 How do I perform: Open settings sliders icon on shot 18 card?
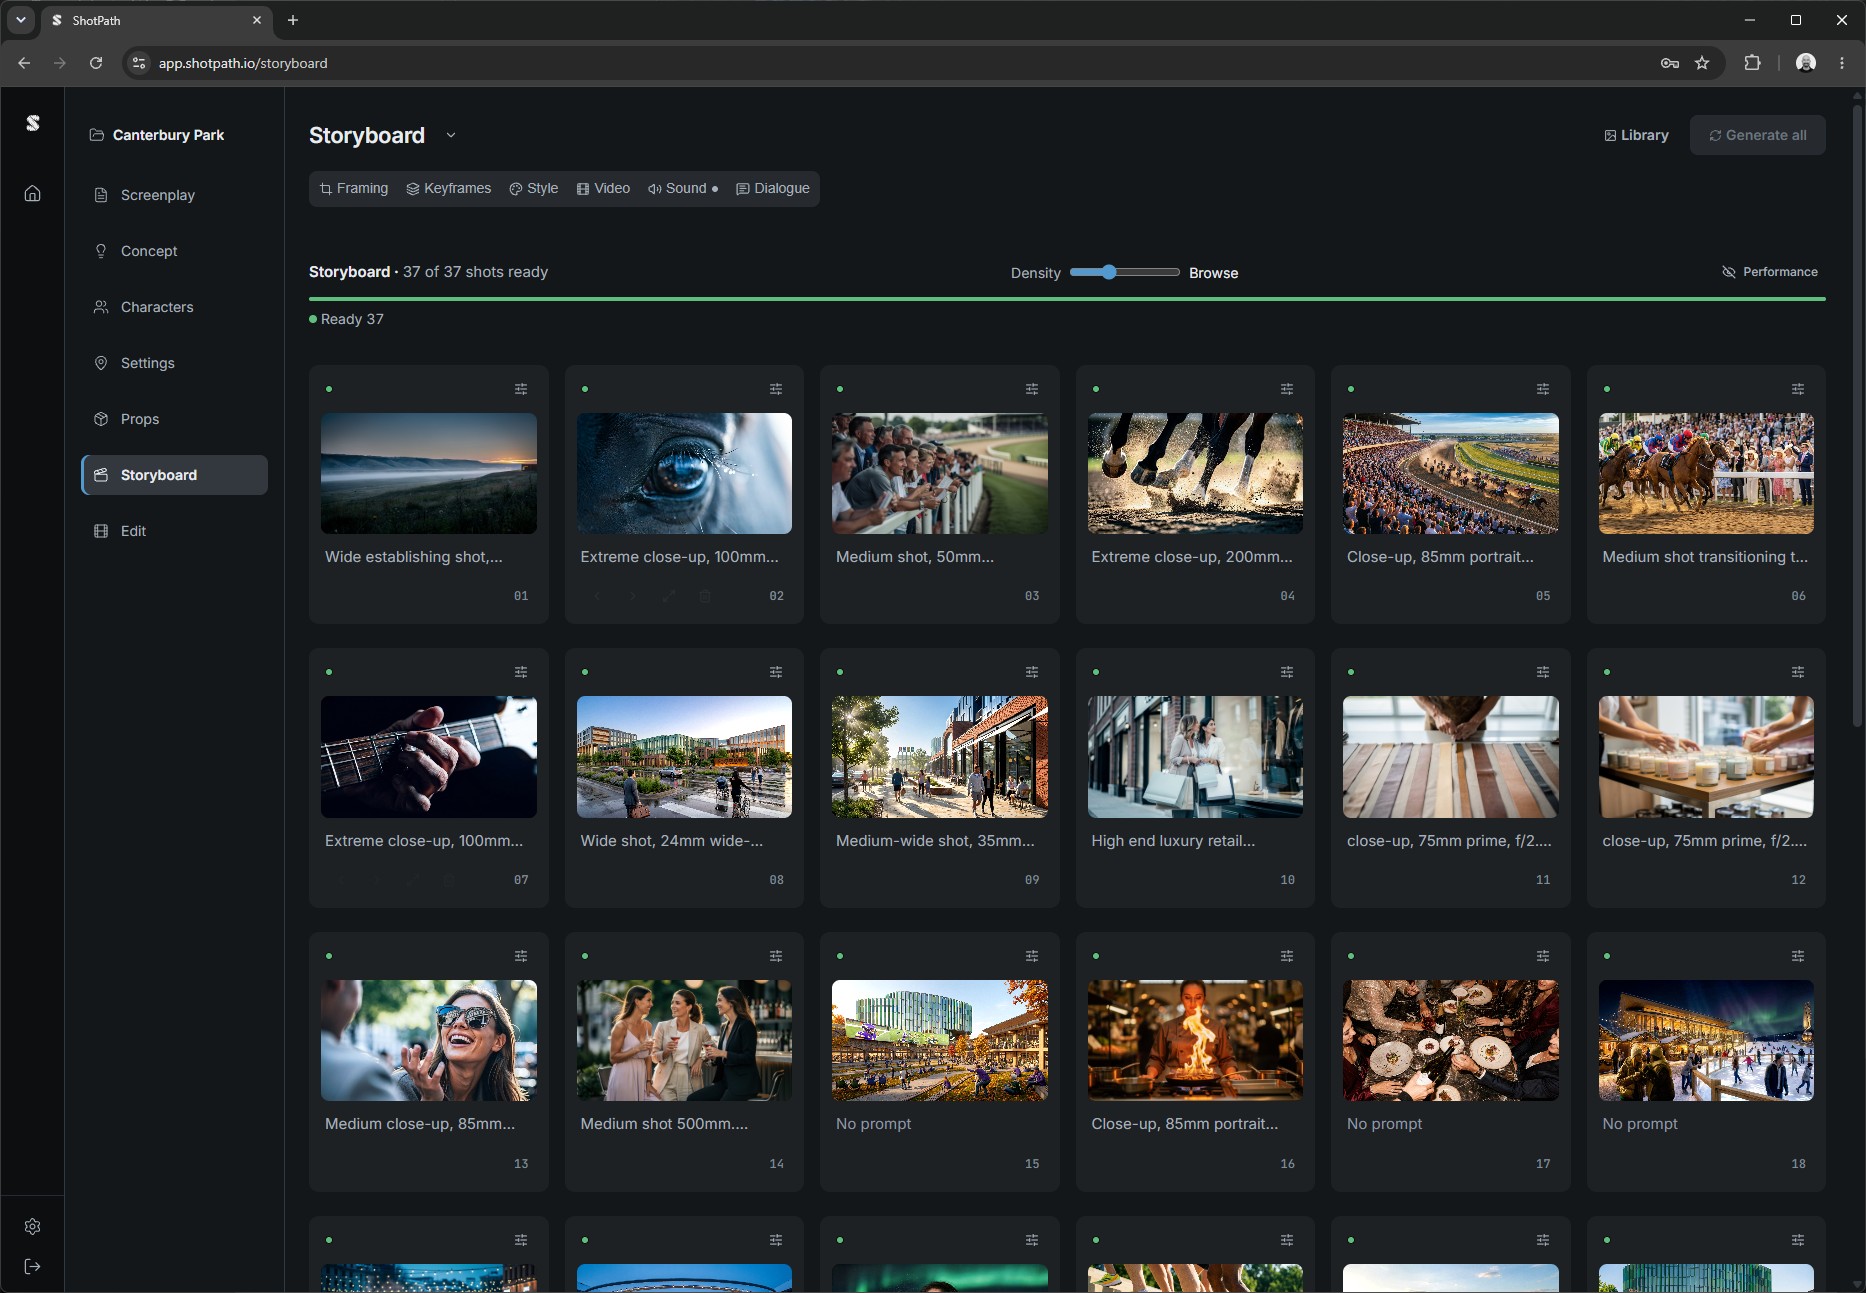pos(1798,956)
